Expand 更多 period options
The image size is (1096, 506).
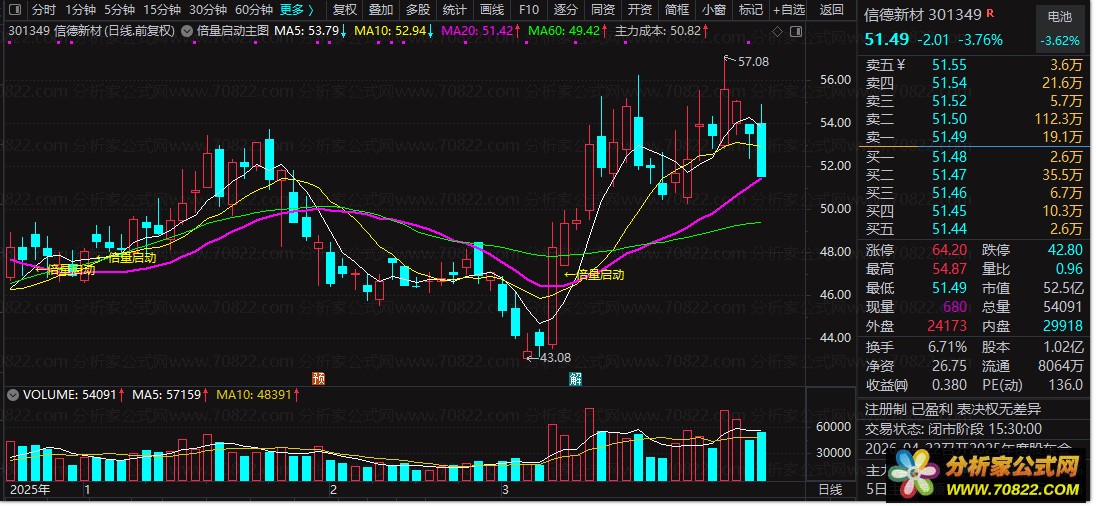[x=296, y=10]
